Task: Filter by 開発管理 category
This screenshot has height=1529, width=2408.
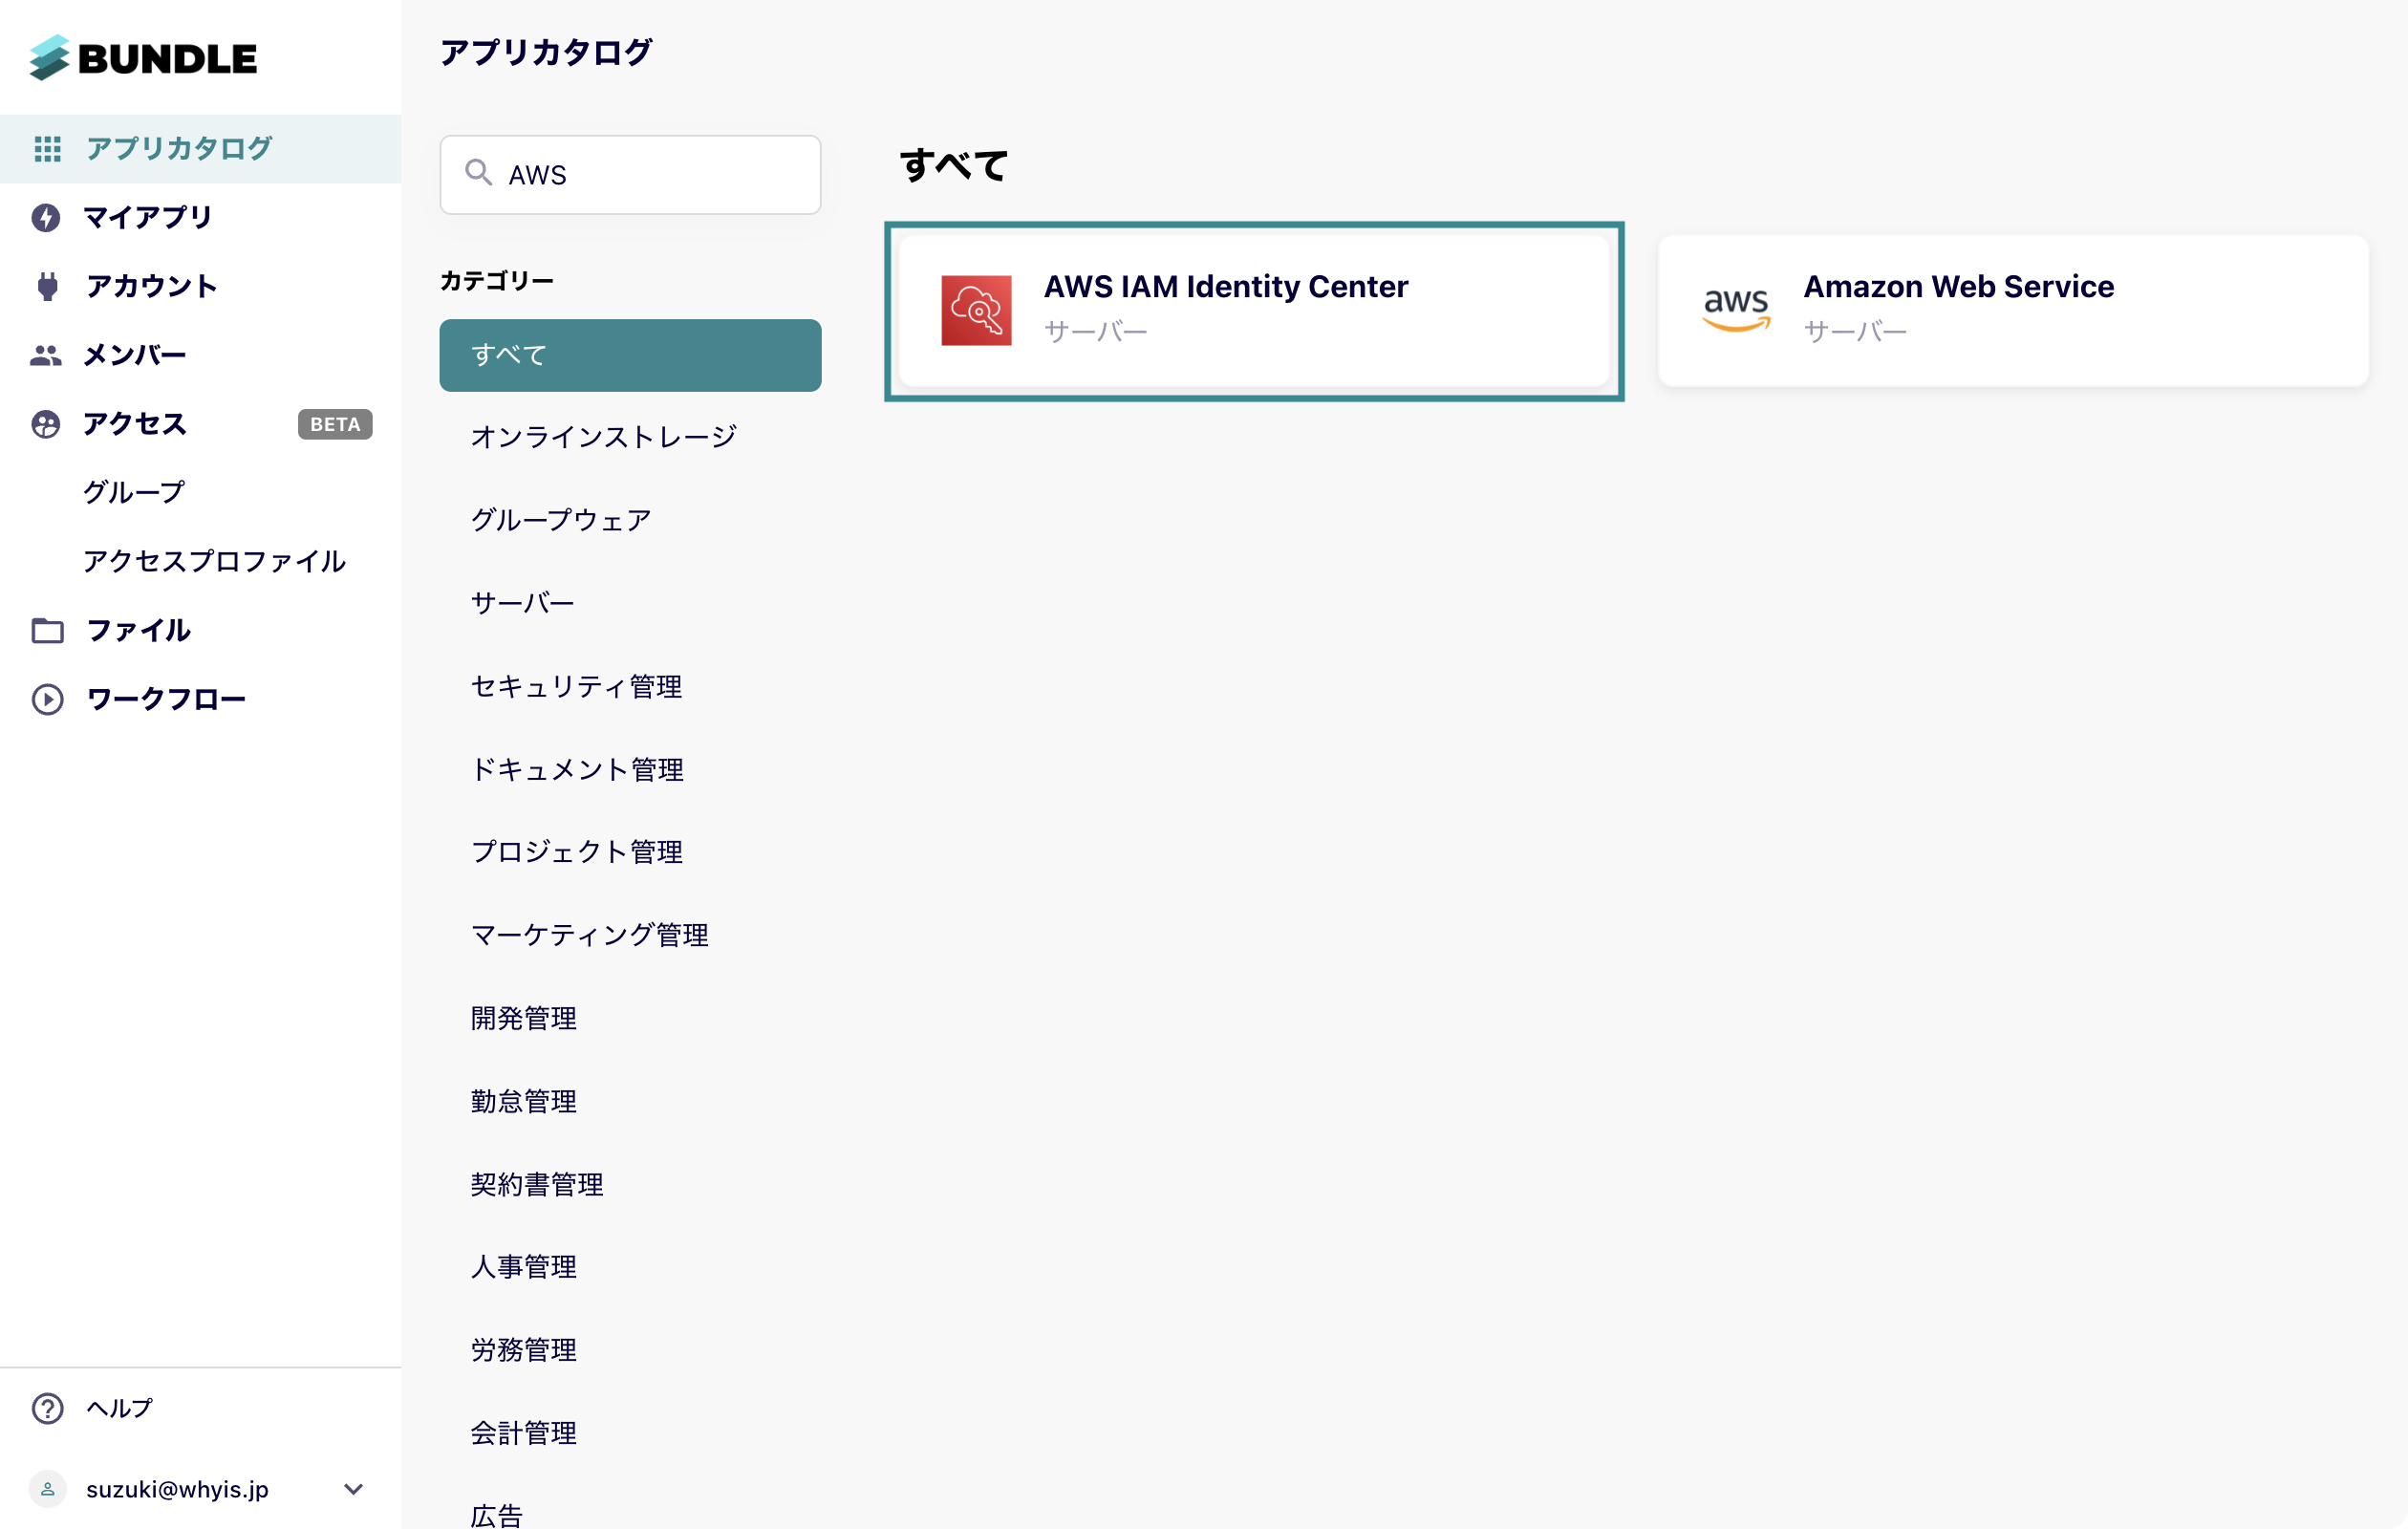Action: (x=524, y=1019)
